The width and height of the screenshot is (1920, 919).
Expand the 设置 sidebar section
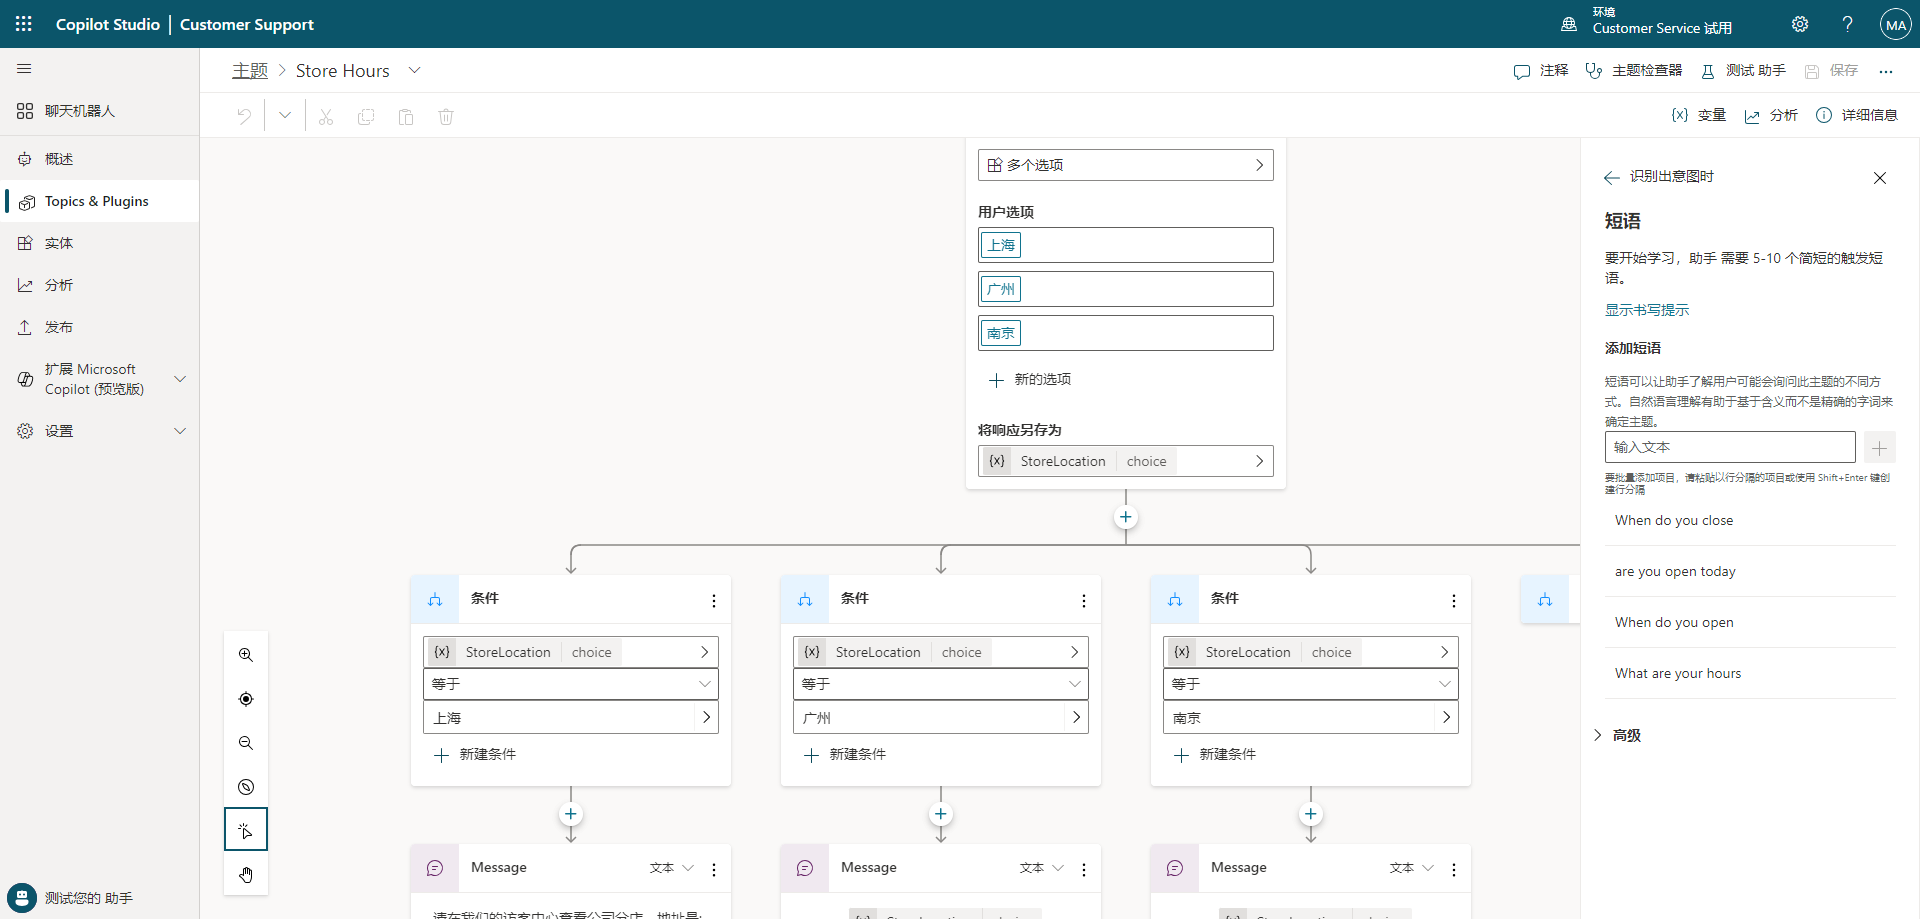click(180, 431)
